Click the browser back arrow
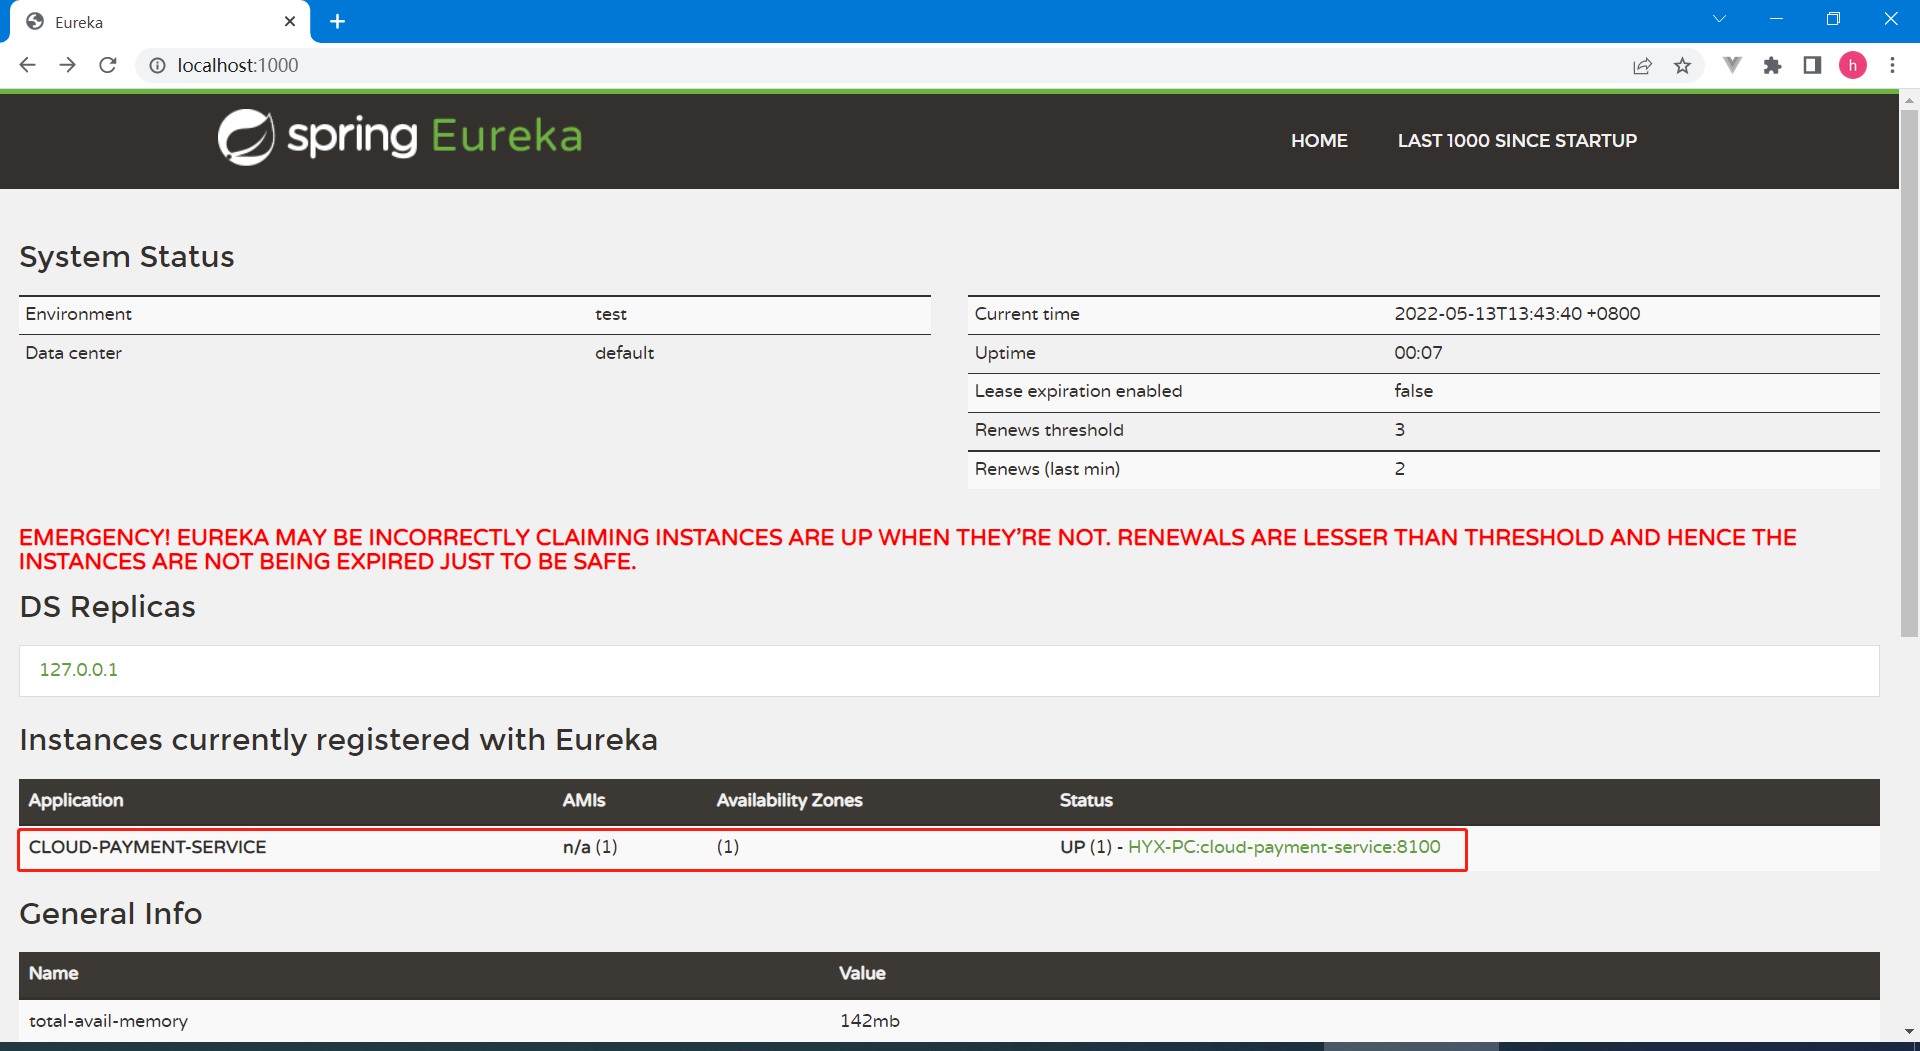The width and height of the screenshot is (1920, 1051). [27, 65]
